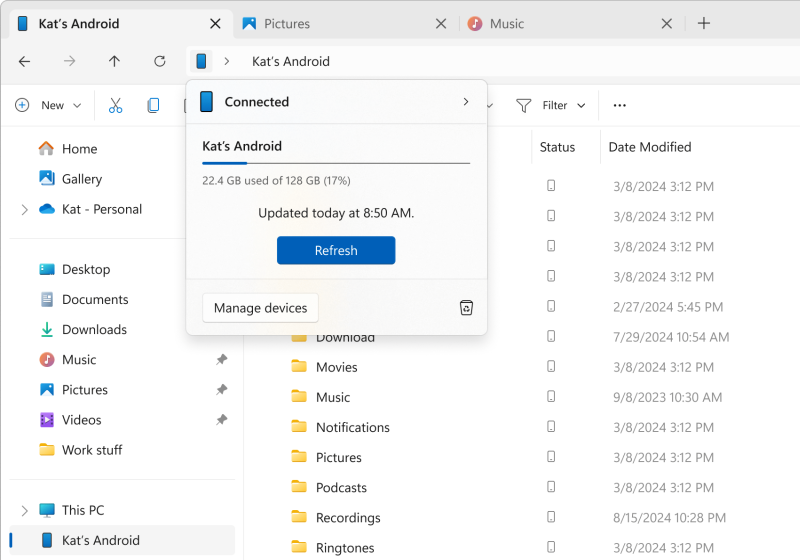Unpin Videos using its pin icon
This screenshot has width=800, height=560.
pyautogui.click(x=221, y=419)
